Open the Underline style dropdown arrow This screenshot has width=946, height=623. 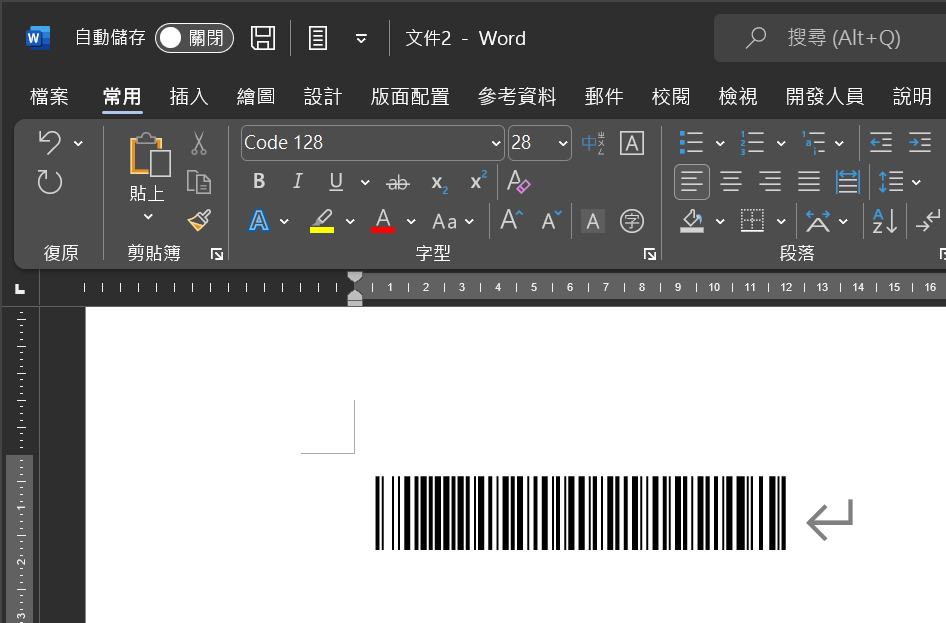365,182
